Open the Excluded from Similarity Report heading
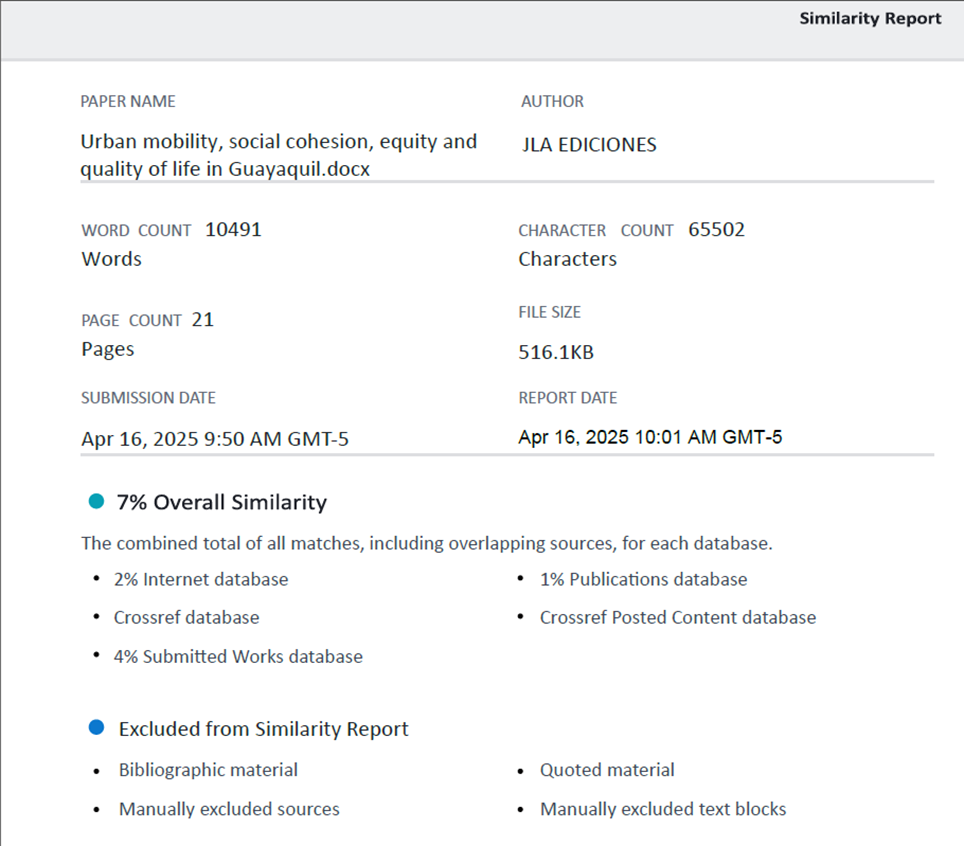Image resolution: width=964 pixels, height=846 pixels. point(263,729)
